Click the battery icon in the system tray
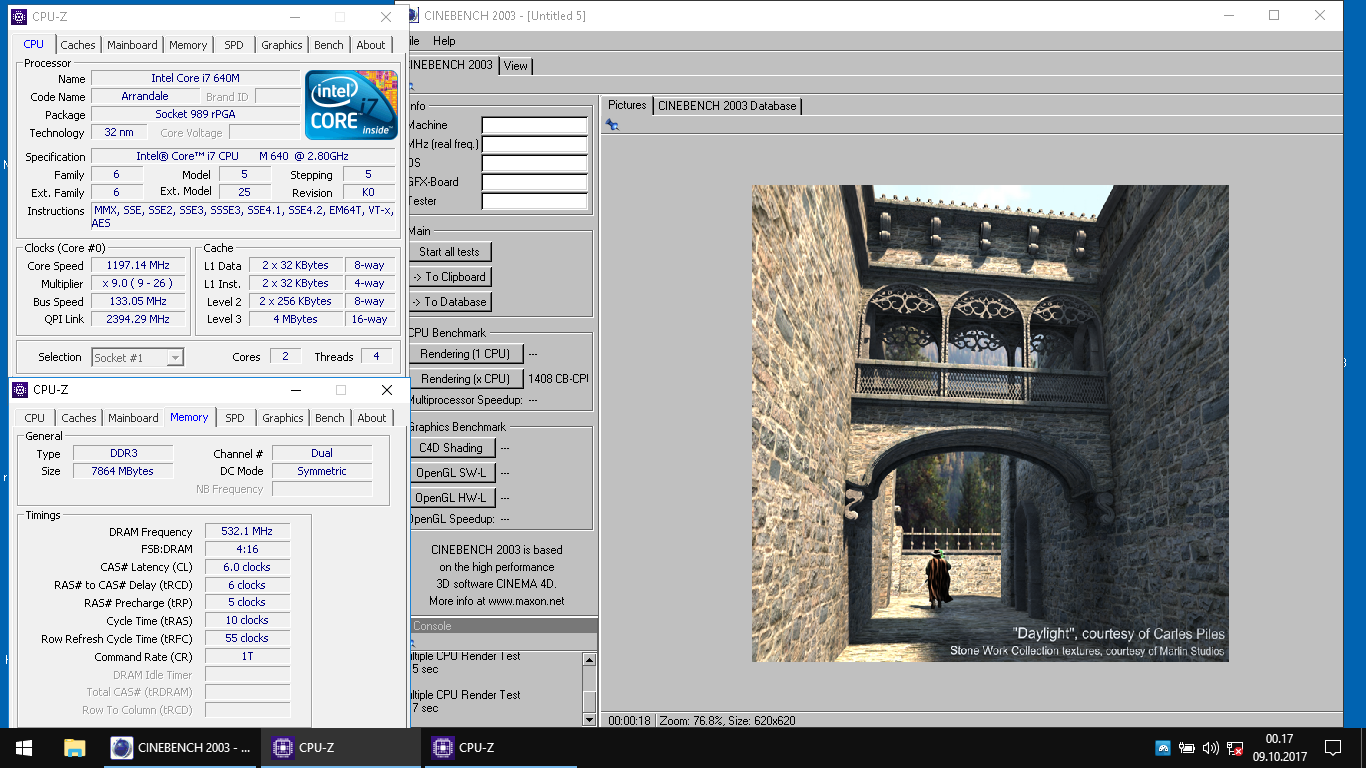The image size is (1366, 768). (x=1187, y=747)
